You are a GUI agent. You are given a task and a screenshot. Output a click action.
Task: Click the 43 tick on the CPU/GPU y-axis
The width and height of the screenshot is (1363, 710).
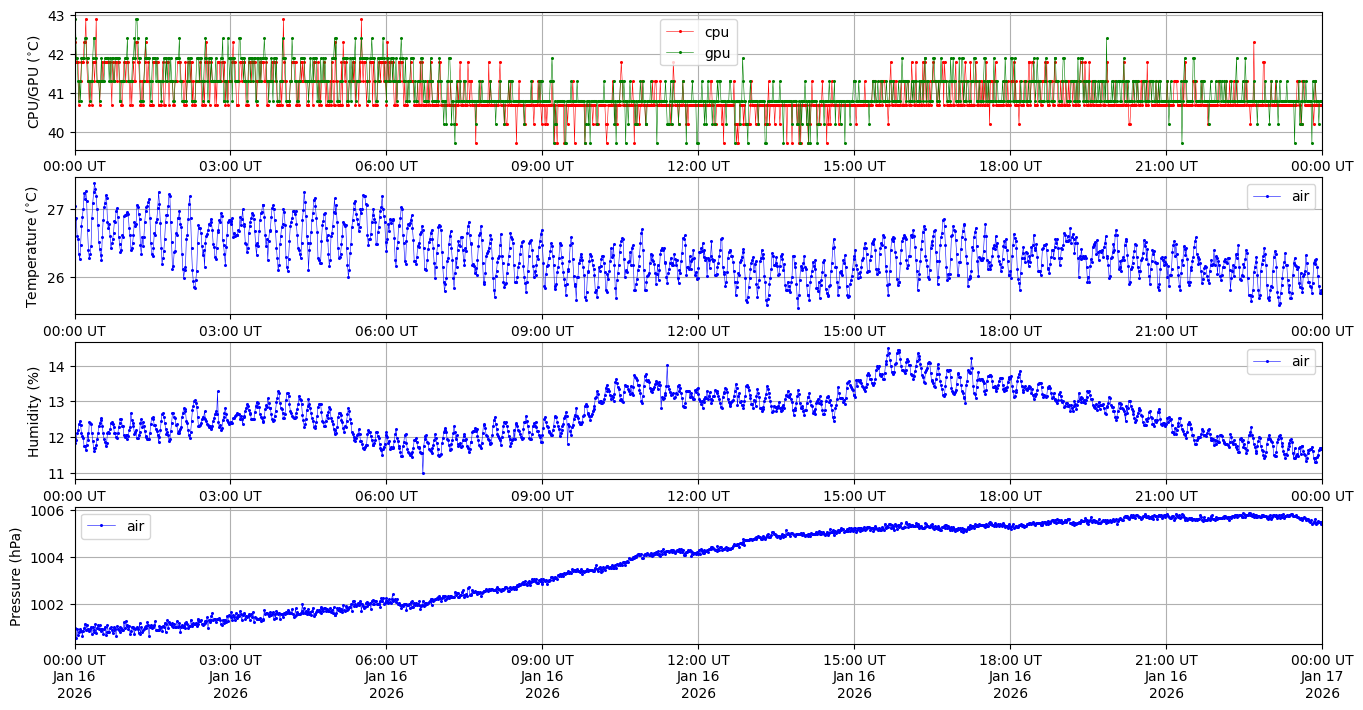tap(56, 17)
